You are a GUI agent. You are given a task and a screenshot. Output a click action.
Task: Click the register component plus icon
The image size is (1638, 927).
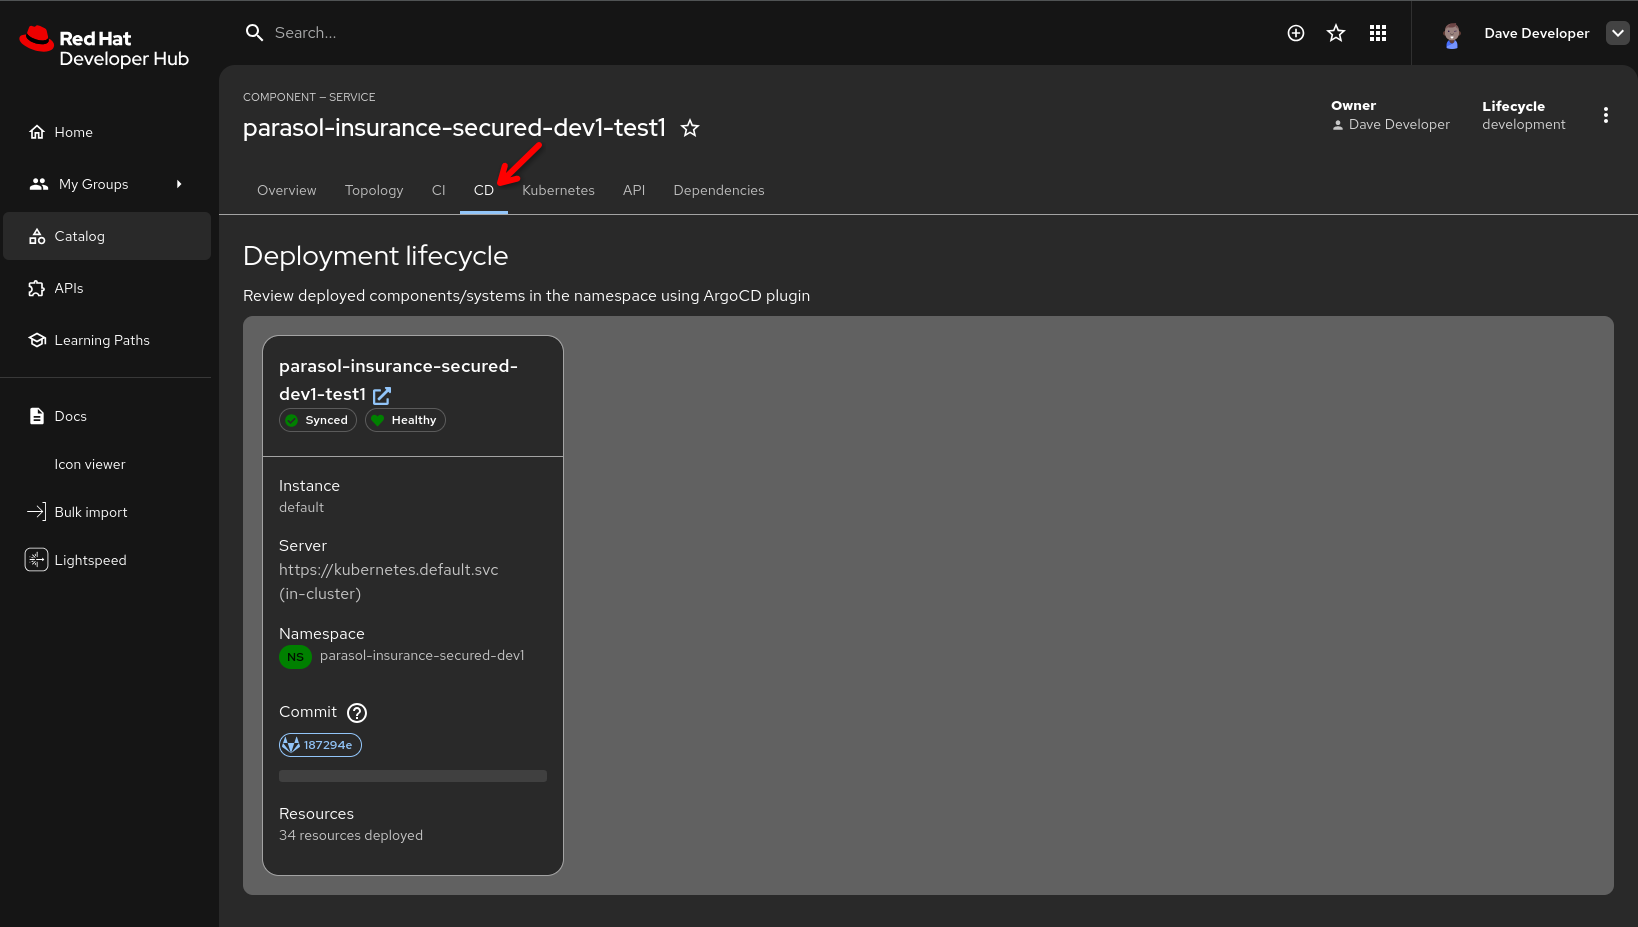click(x=1296, y=33)
